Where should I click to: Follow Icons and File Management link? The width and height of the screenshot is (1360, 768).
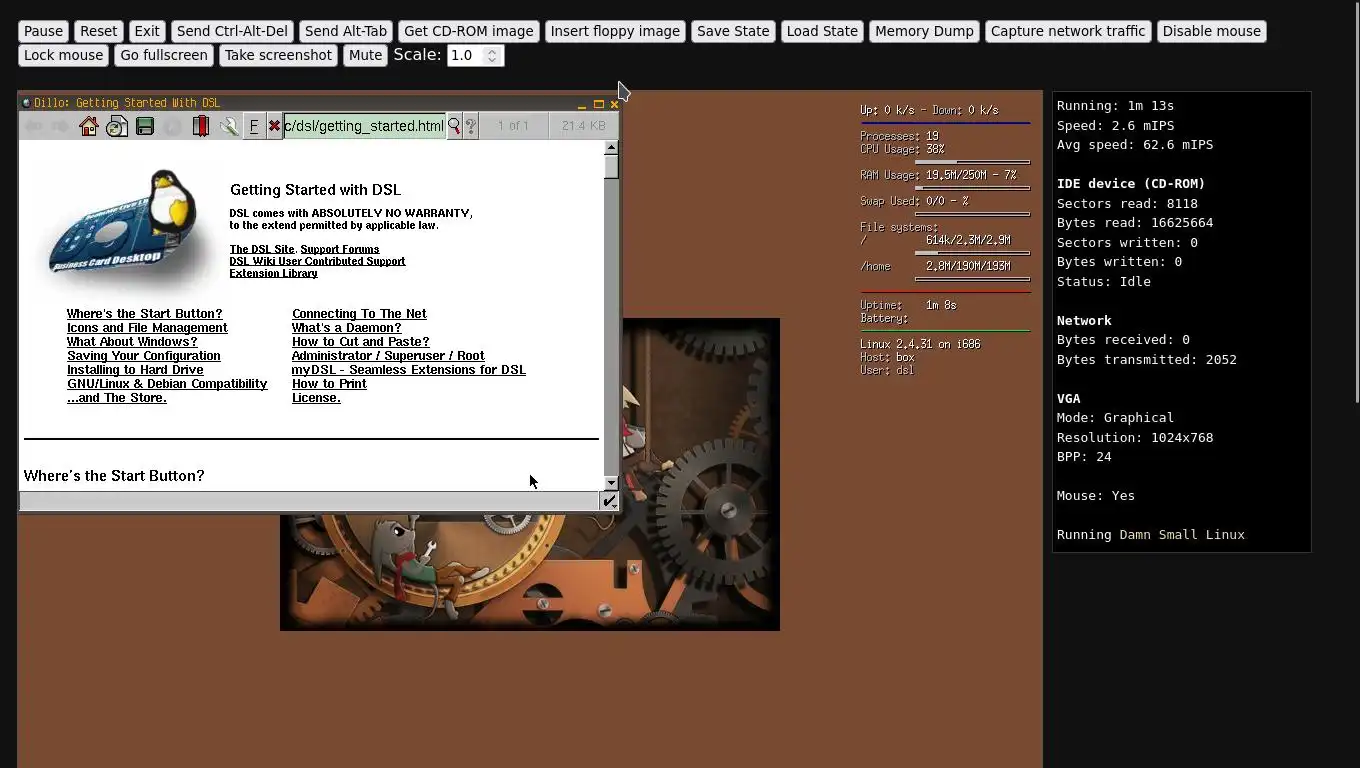(147, 328)
